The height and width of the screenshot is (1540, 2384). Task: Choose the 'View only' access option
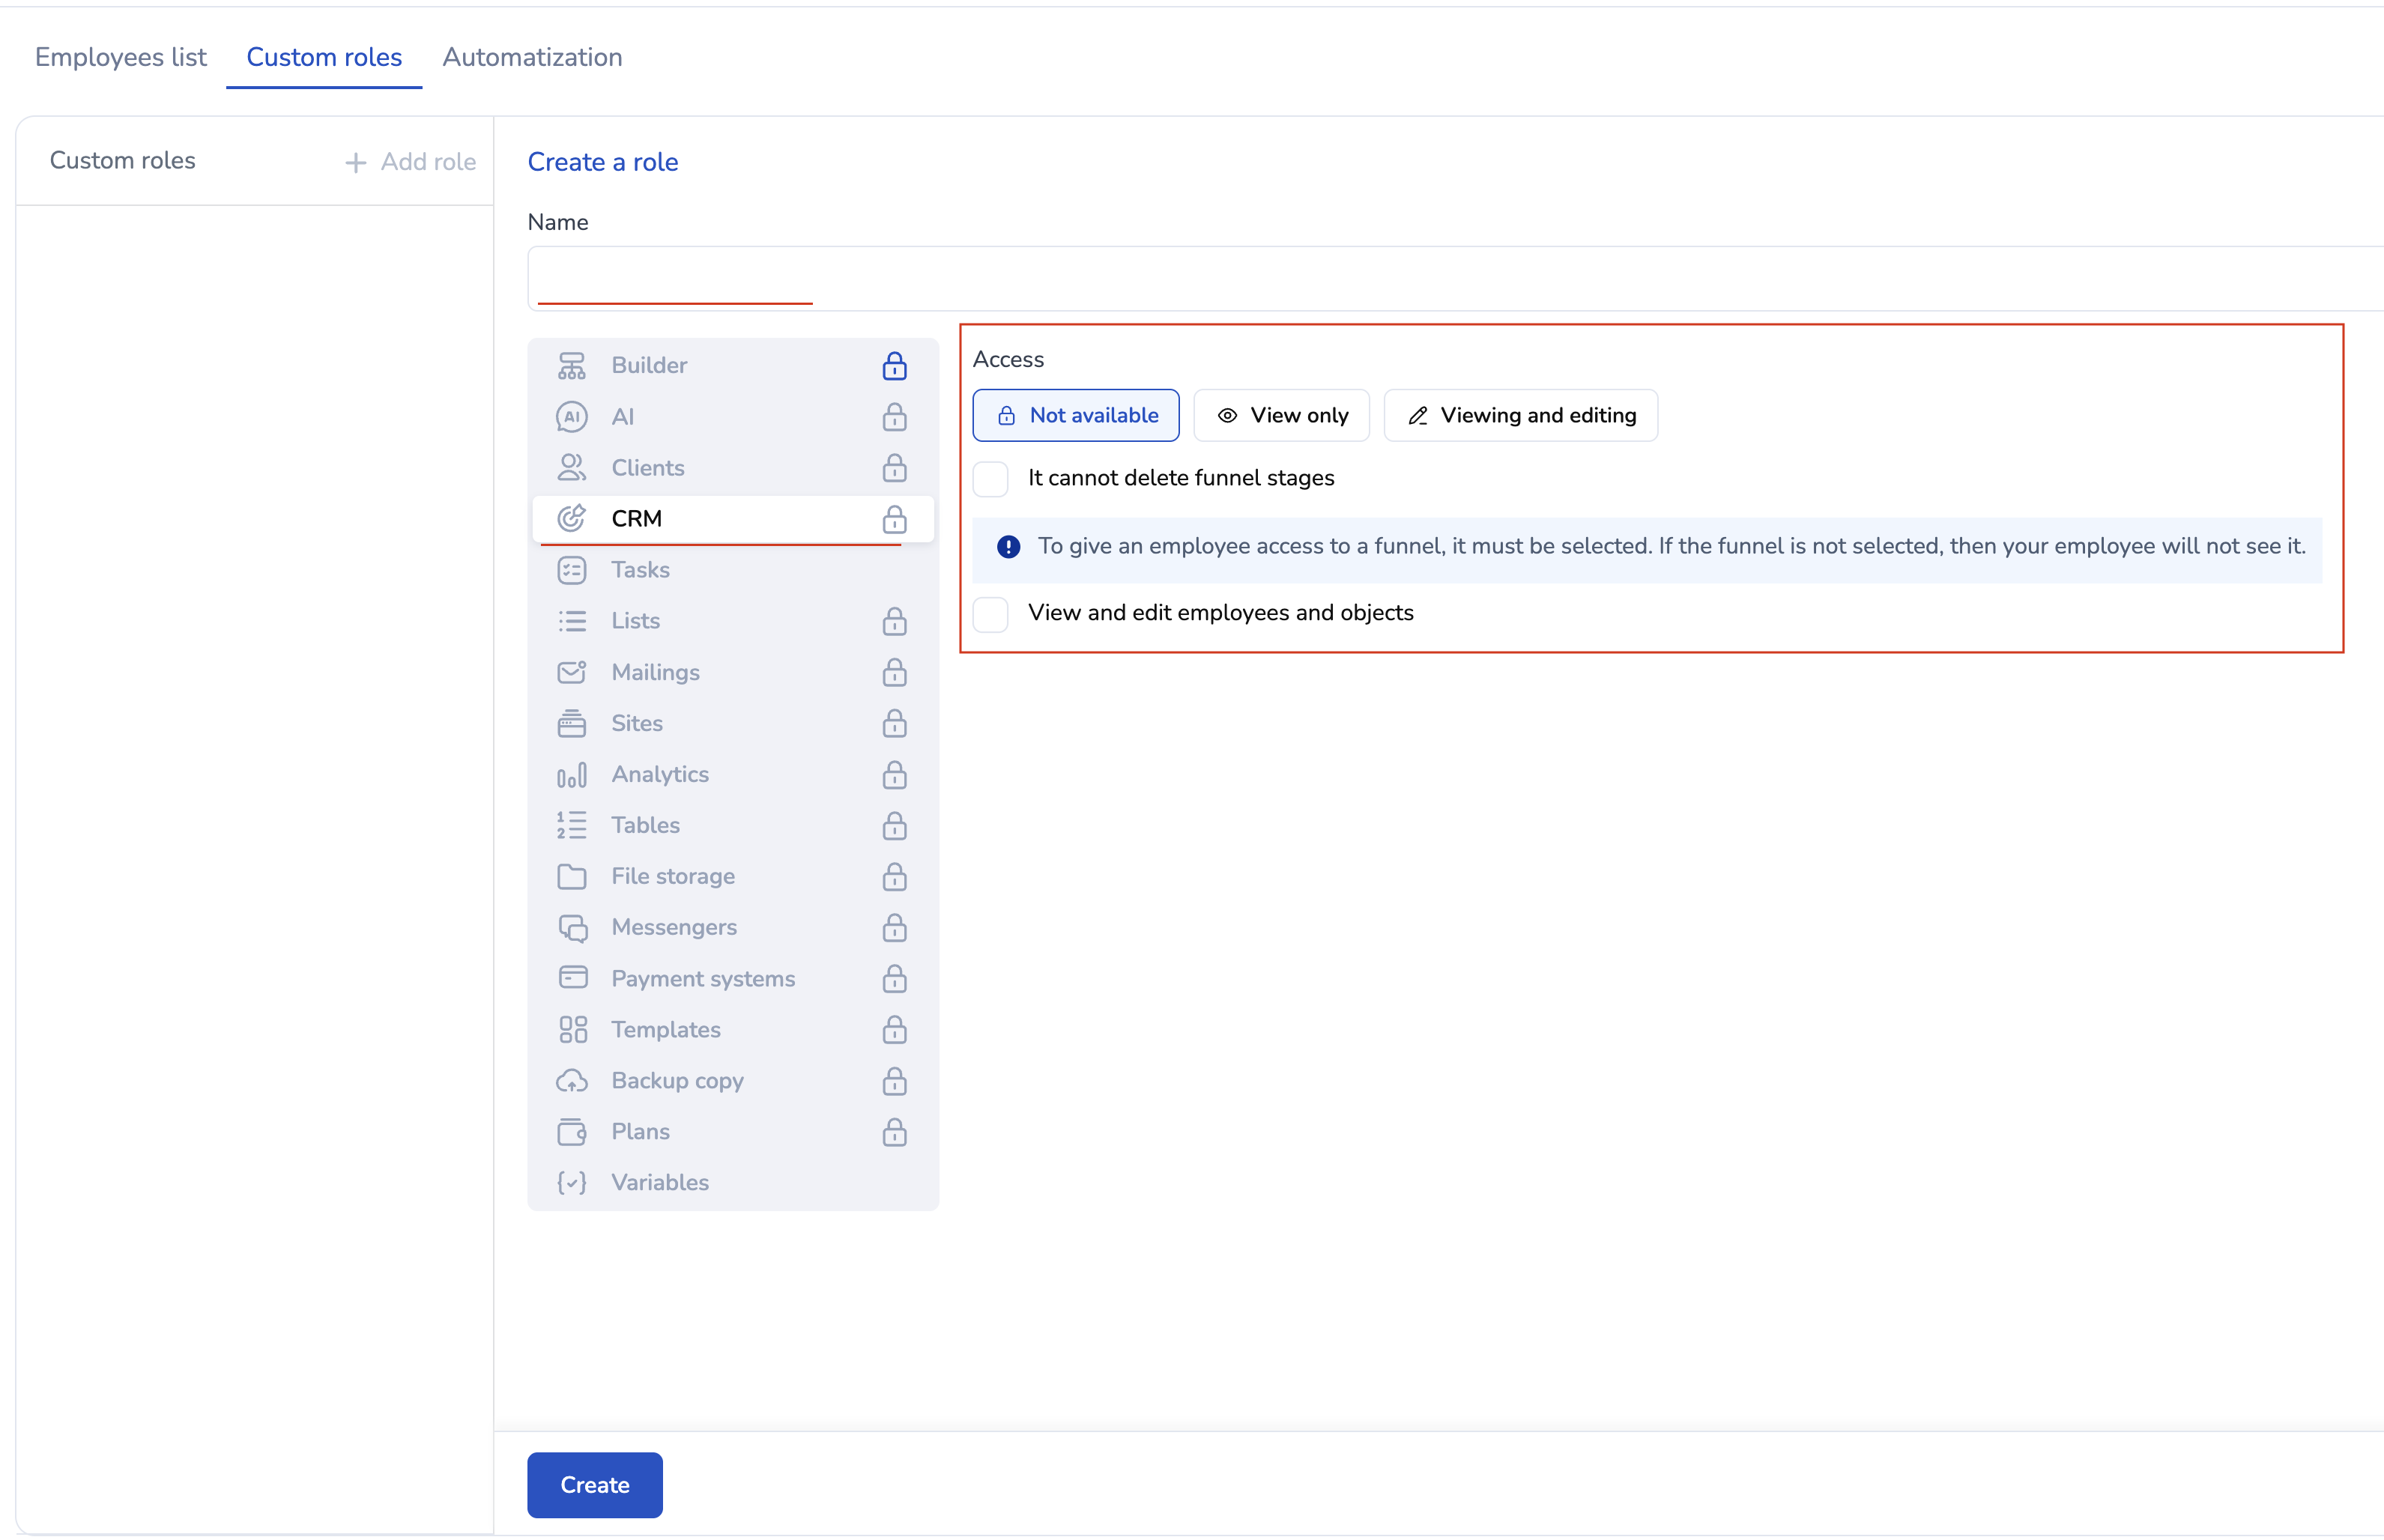point(1281,415)
